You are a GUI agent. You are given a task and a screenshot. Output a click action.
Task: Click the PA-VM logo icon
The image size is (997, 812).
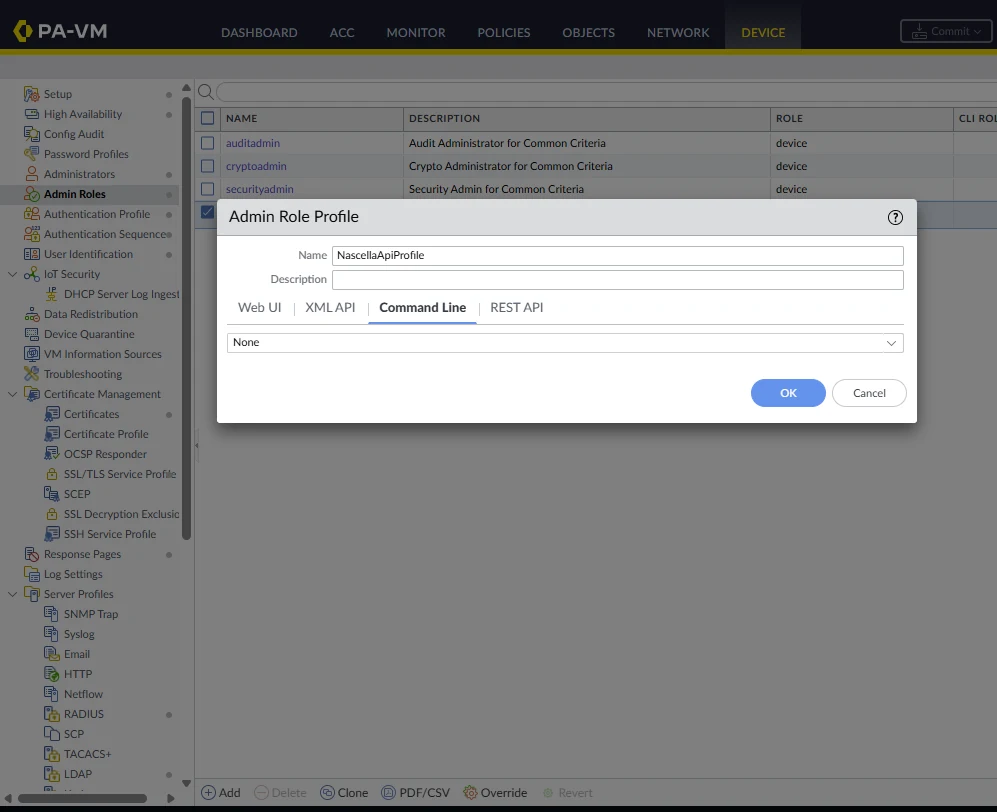pos(23,31)
